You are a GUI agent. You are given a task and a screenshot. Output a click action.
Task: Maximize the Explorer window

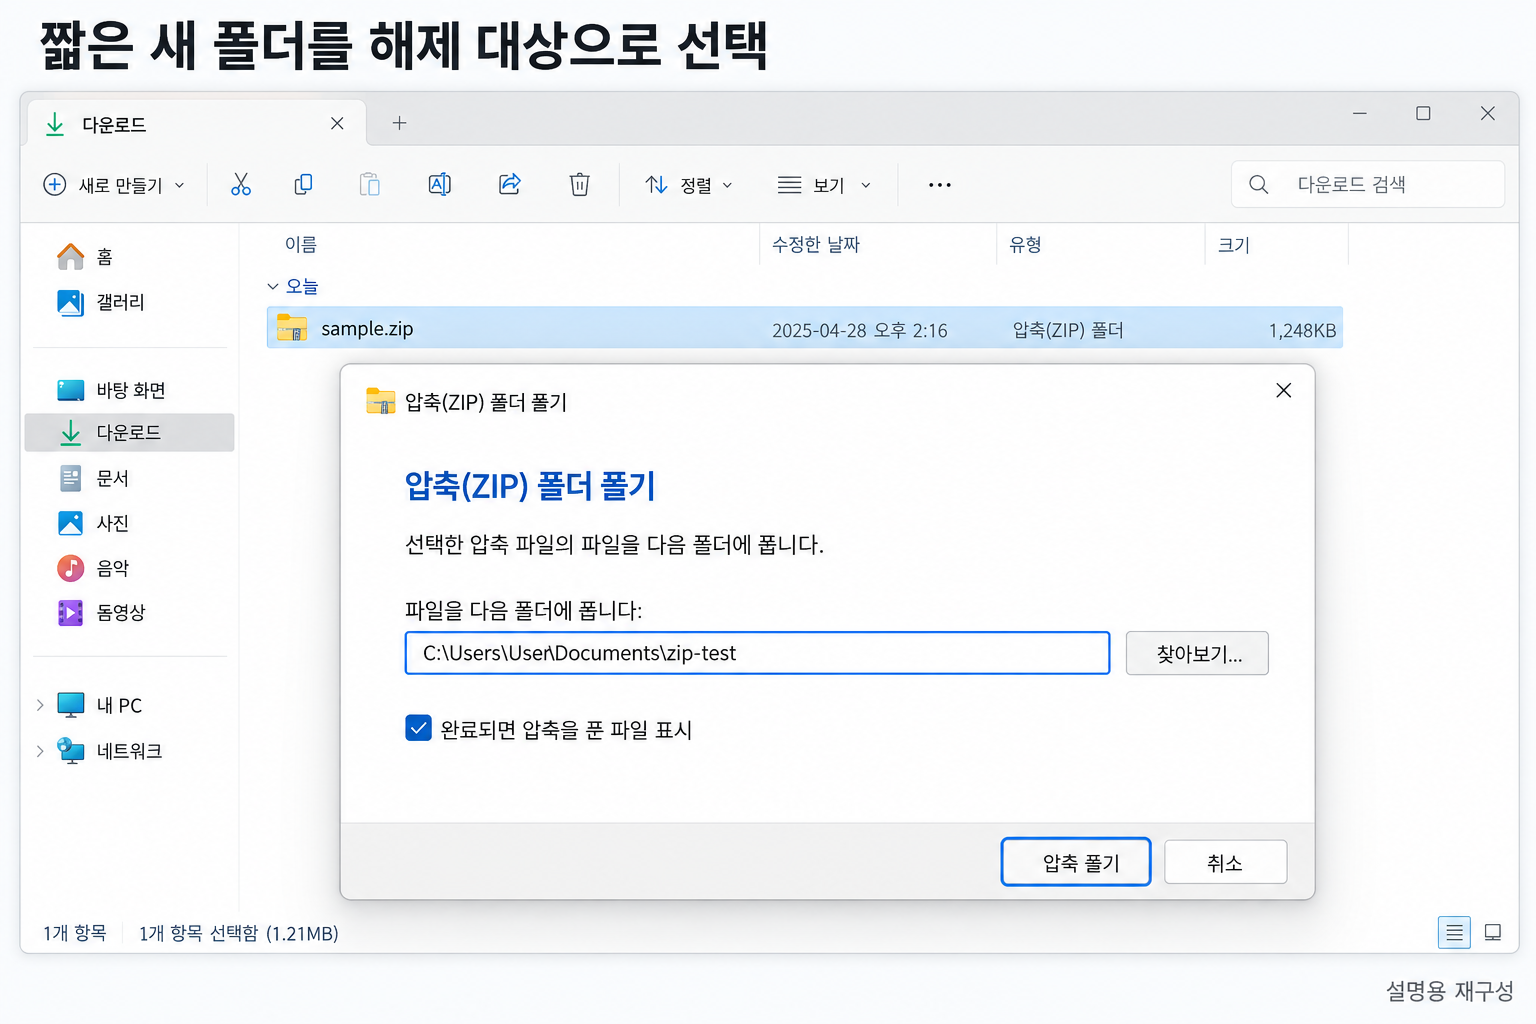tap(1423, 113)
